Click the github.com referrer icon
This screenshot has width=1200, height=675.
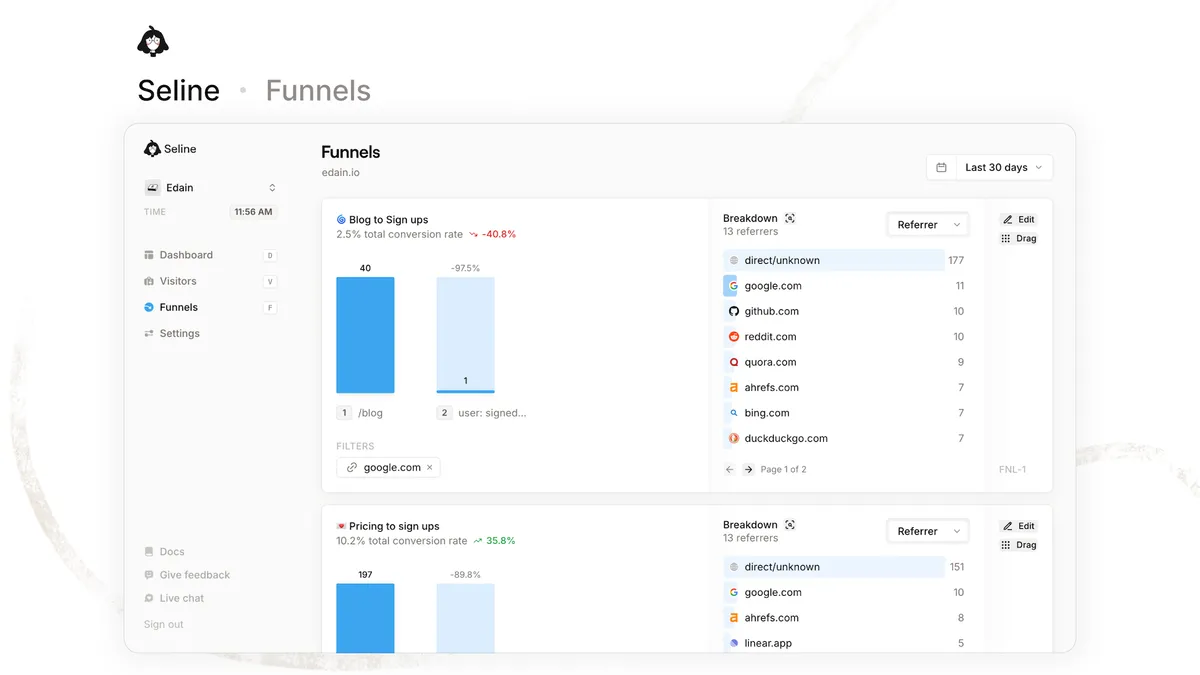pos(734,311)
